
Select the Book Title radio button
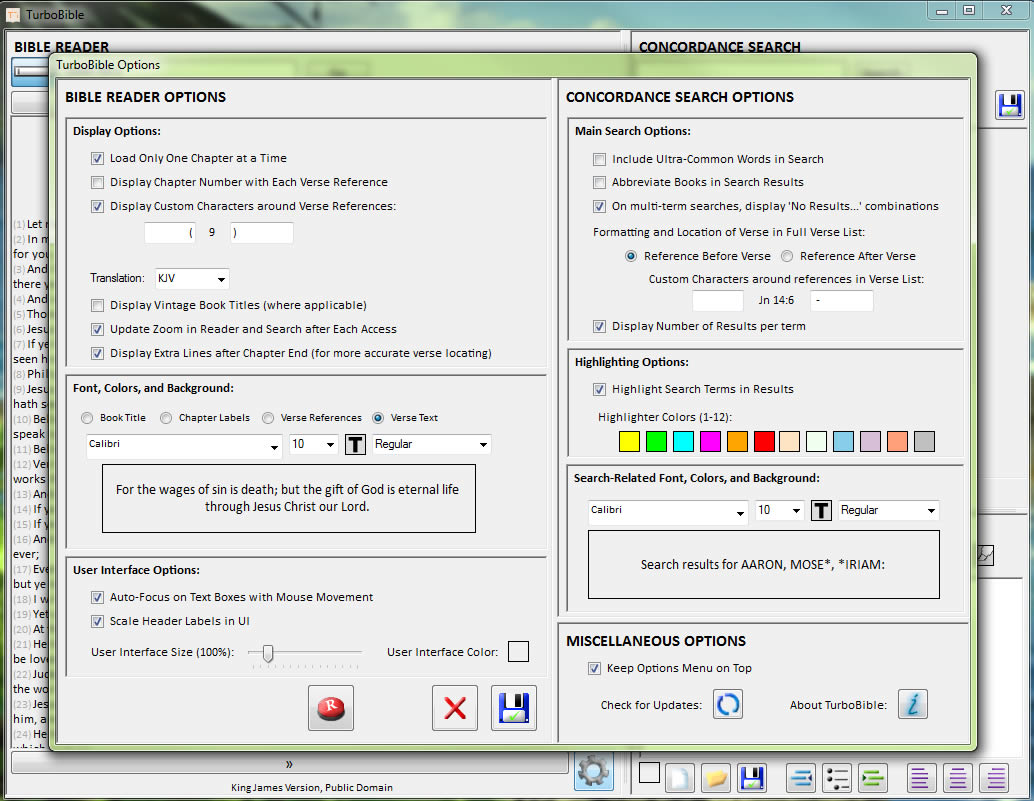87,418
